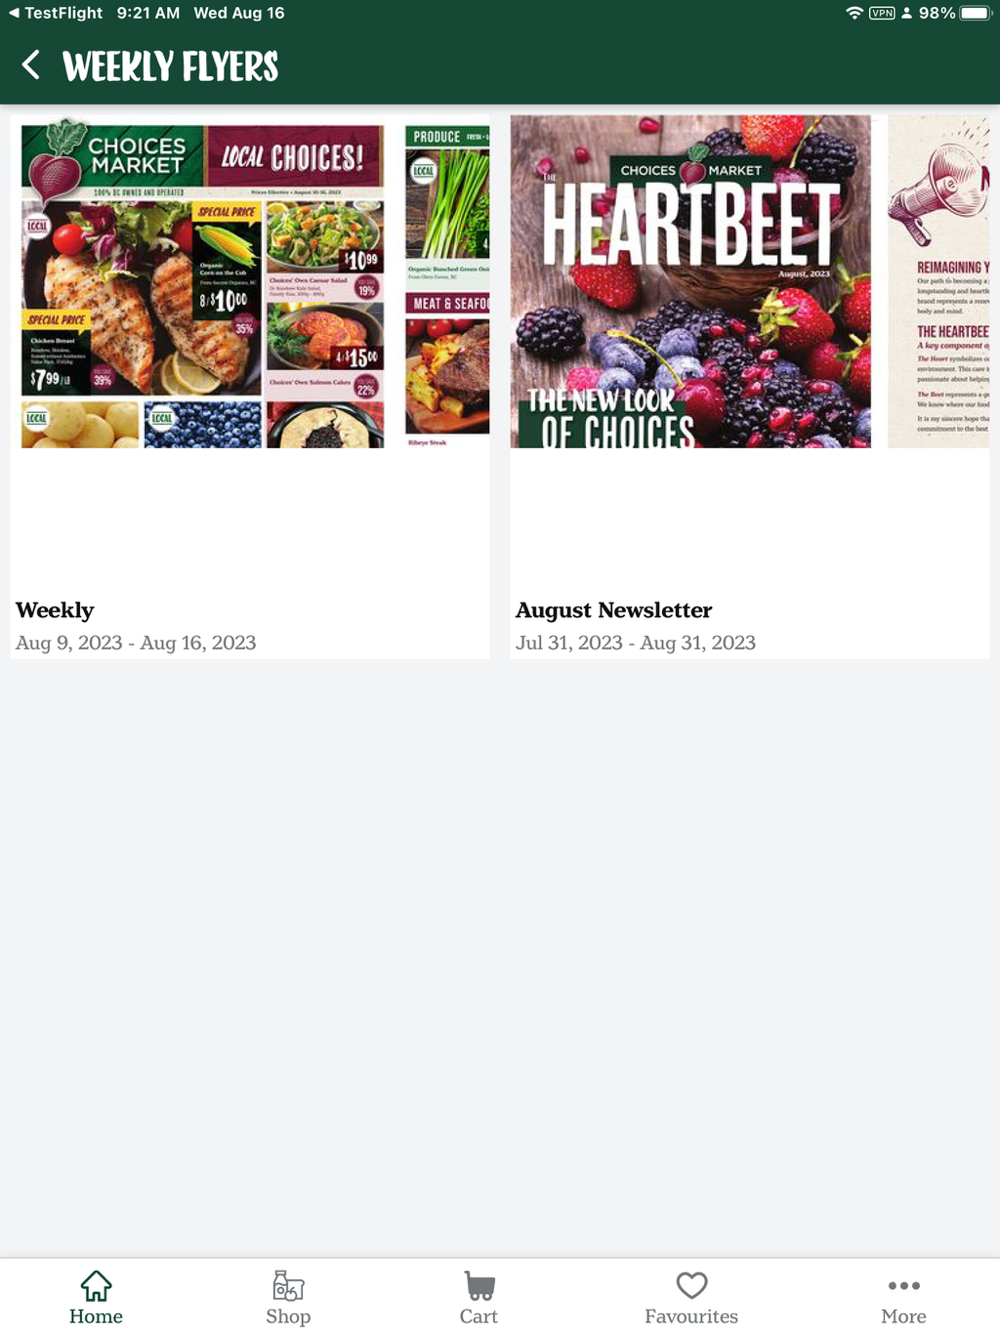This screenshot has height=1334, width=1000.
Task: Switch to the Shop tab label
Action: 288,1316
